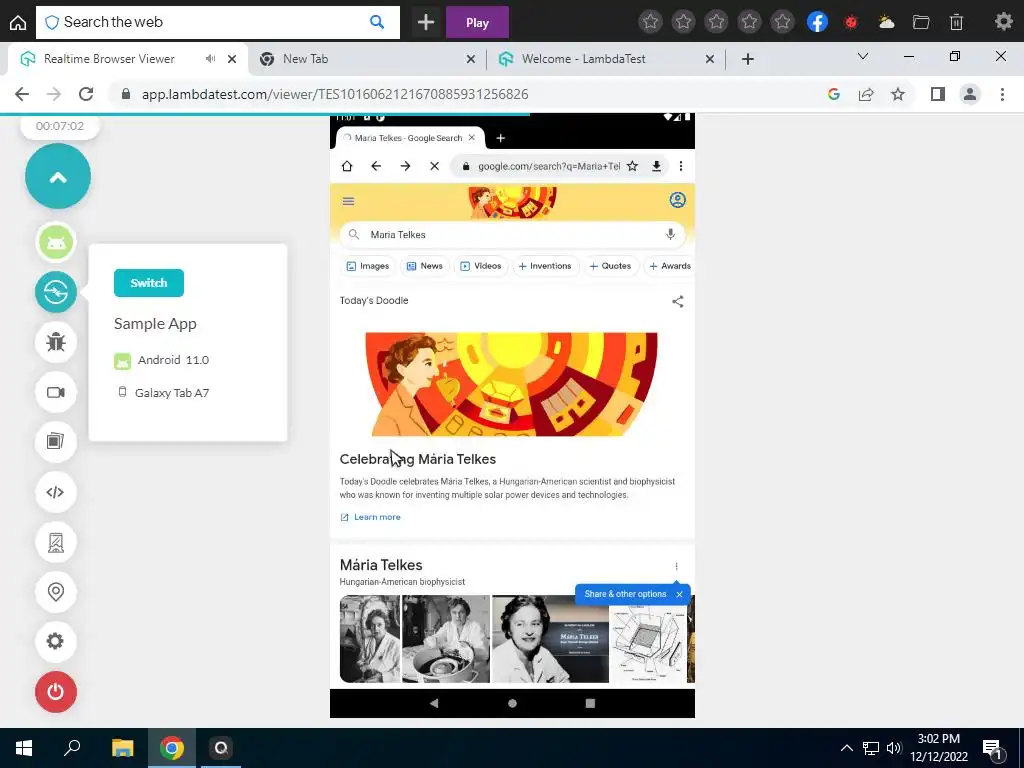Open the Google account icon
This screenshot has width=1024, height=768.
tap(677, 200)
